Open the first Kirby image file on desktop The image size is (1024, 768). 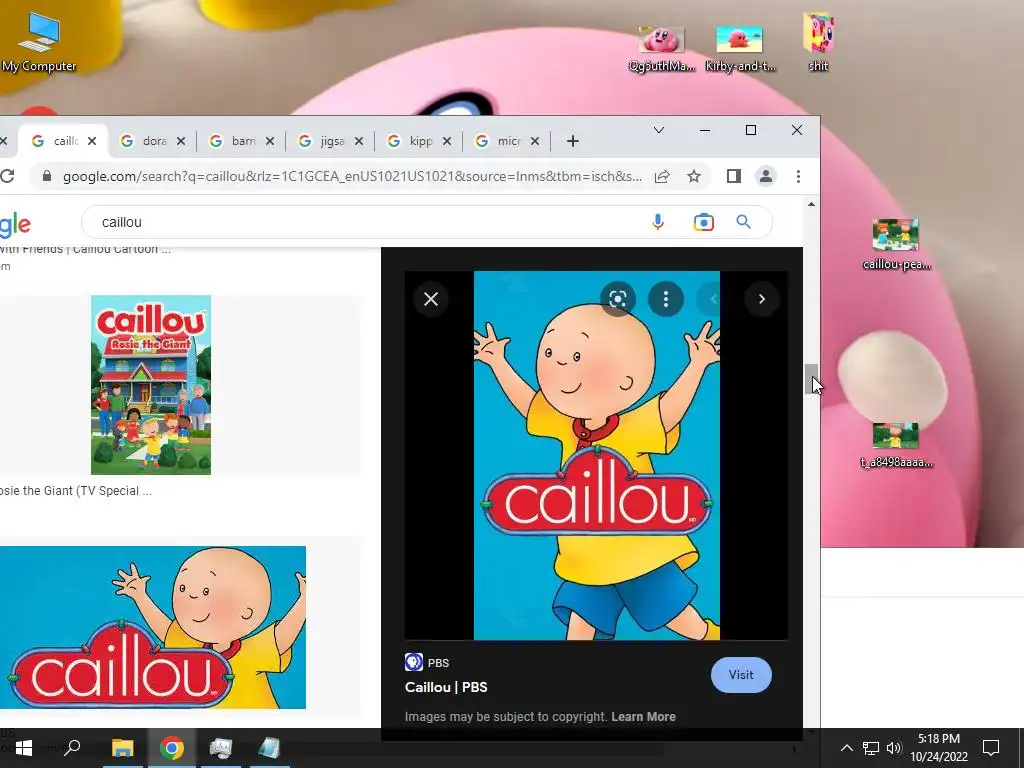(662, 48)
